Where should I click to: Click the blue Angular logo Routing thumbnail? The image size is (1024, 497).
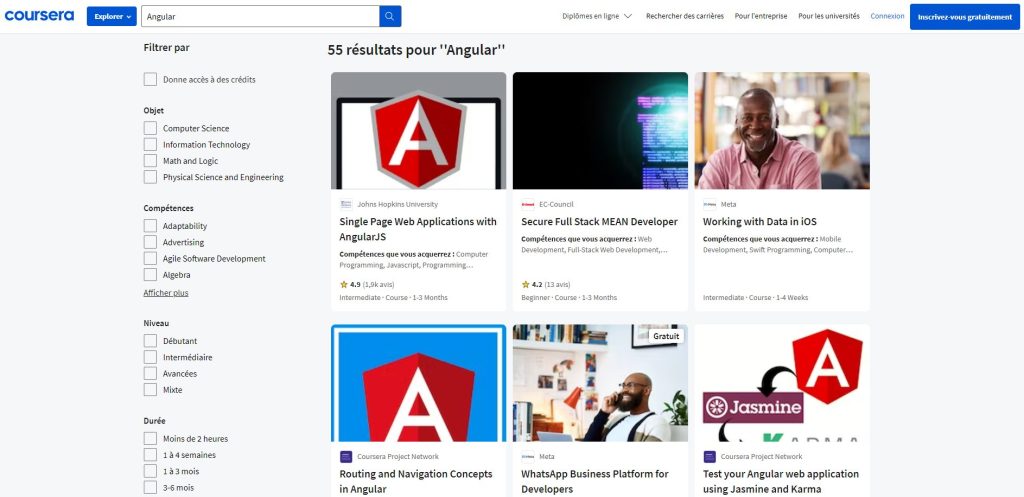(419, 383)
